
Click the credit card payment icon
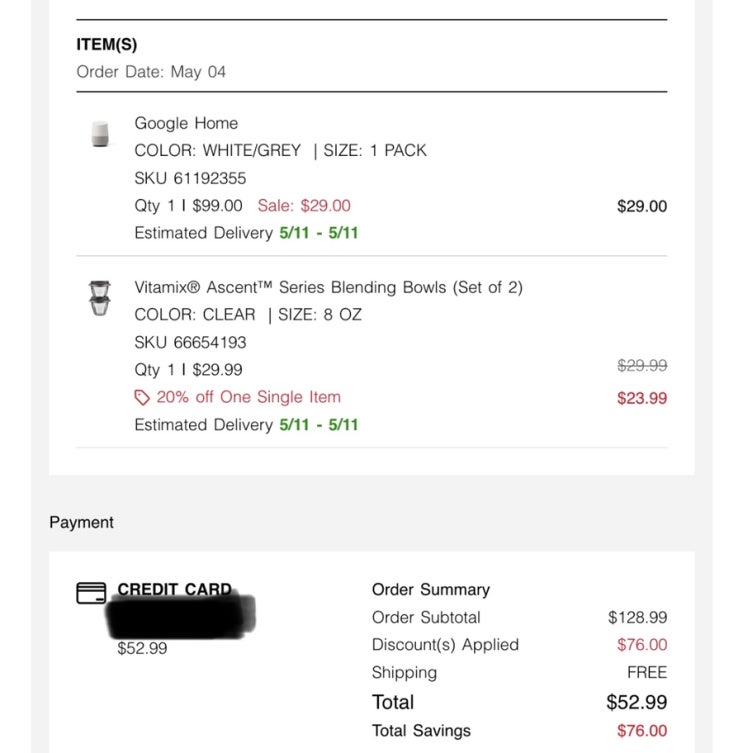[x=91, y=593]
